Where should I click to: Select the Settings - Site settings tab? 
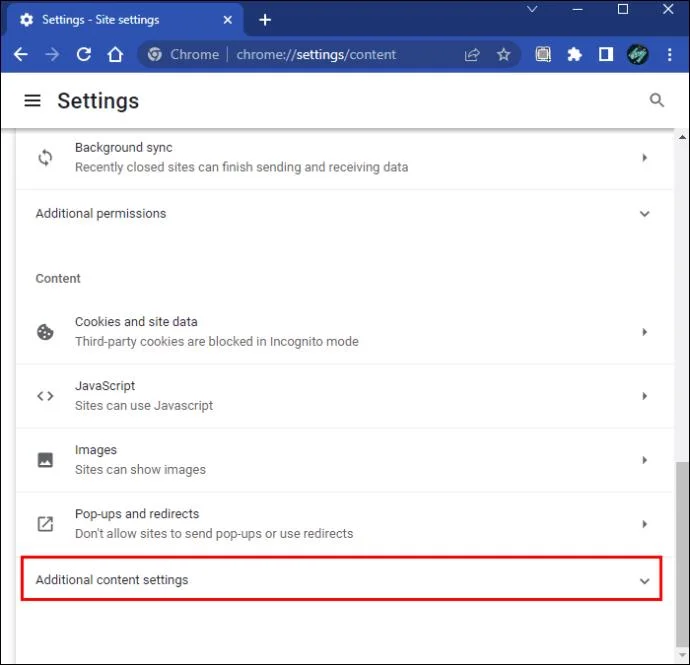click(123, 20)
